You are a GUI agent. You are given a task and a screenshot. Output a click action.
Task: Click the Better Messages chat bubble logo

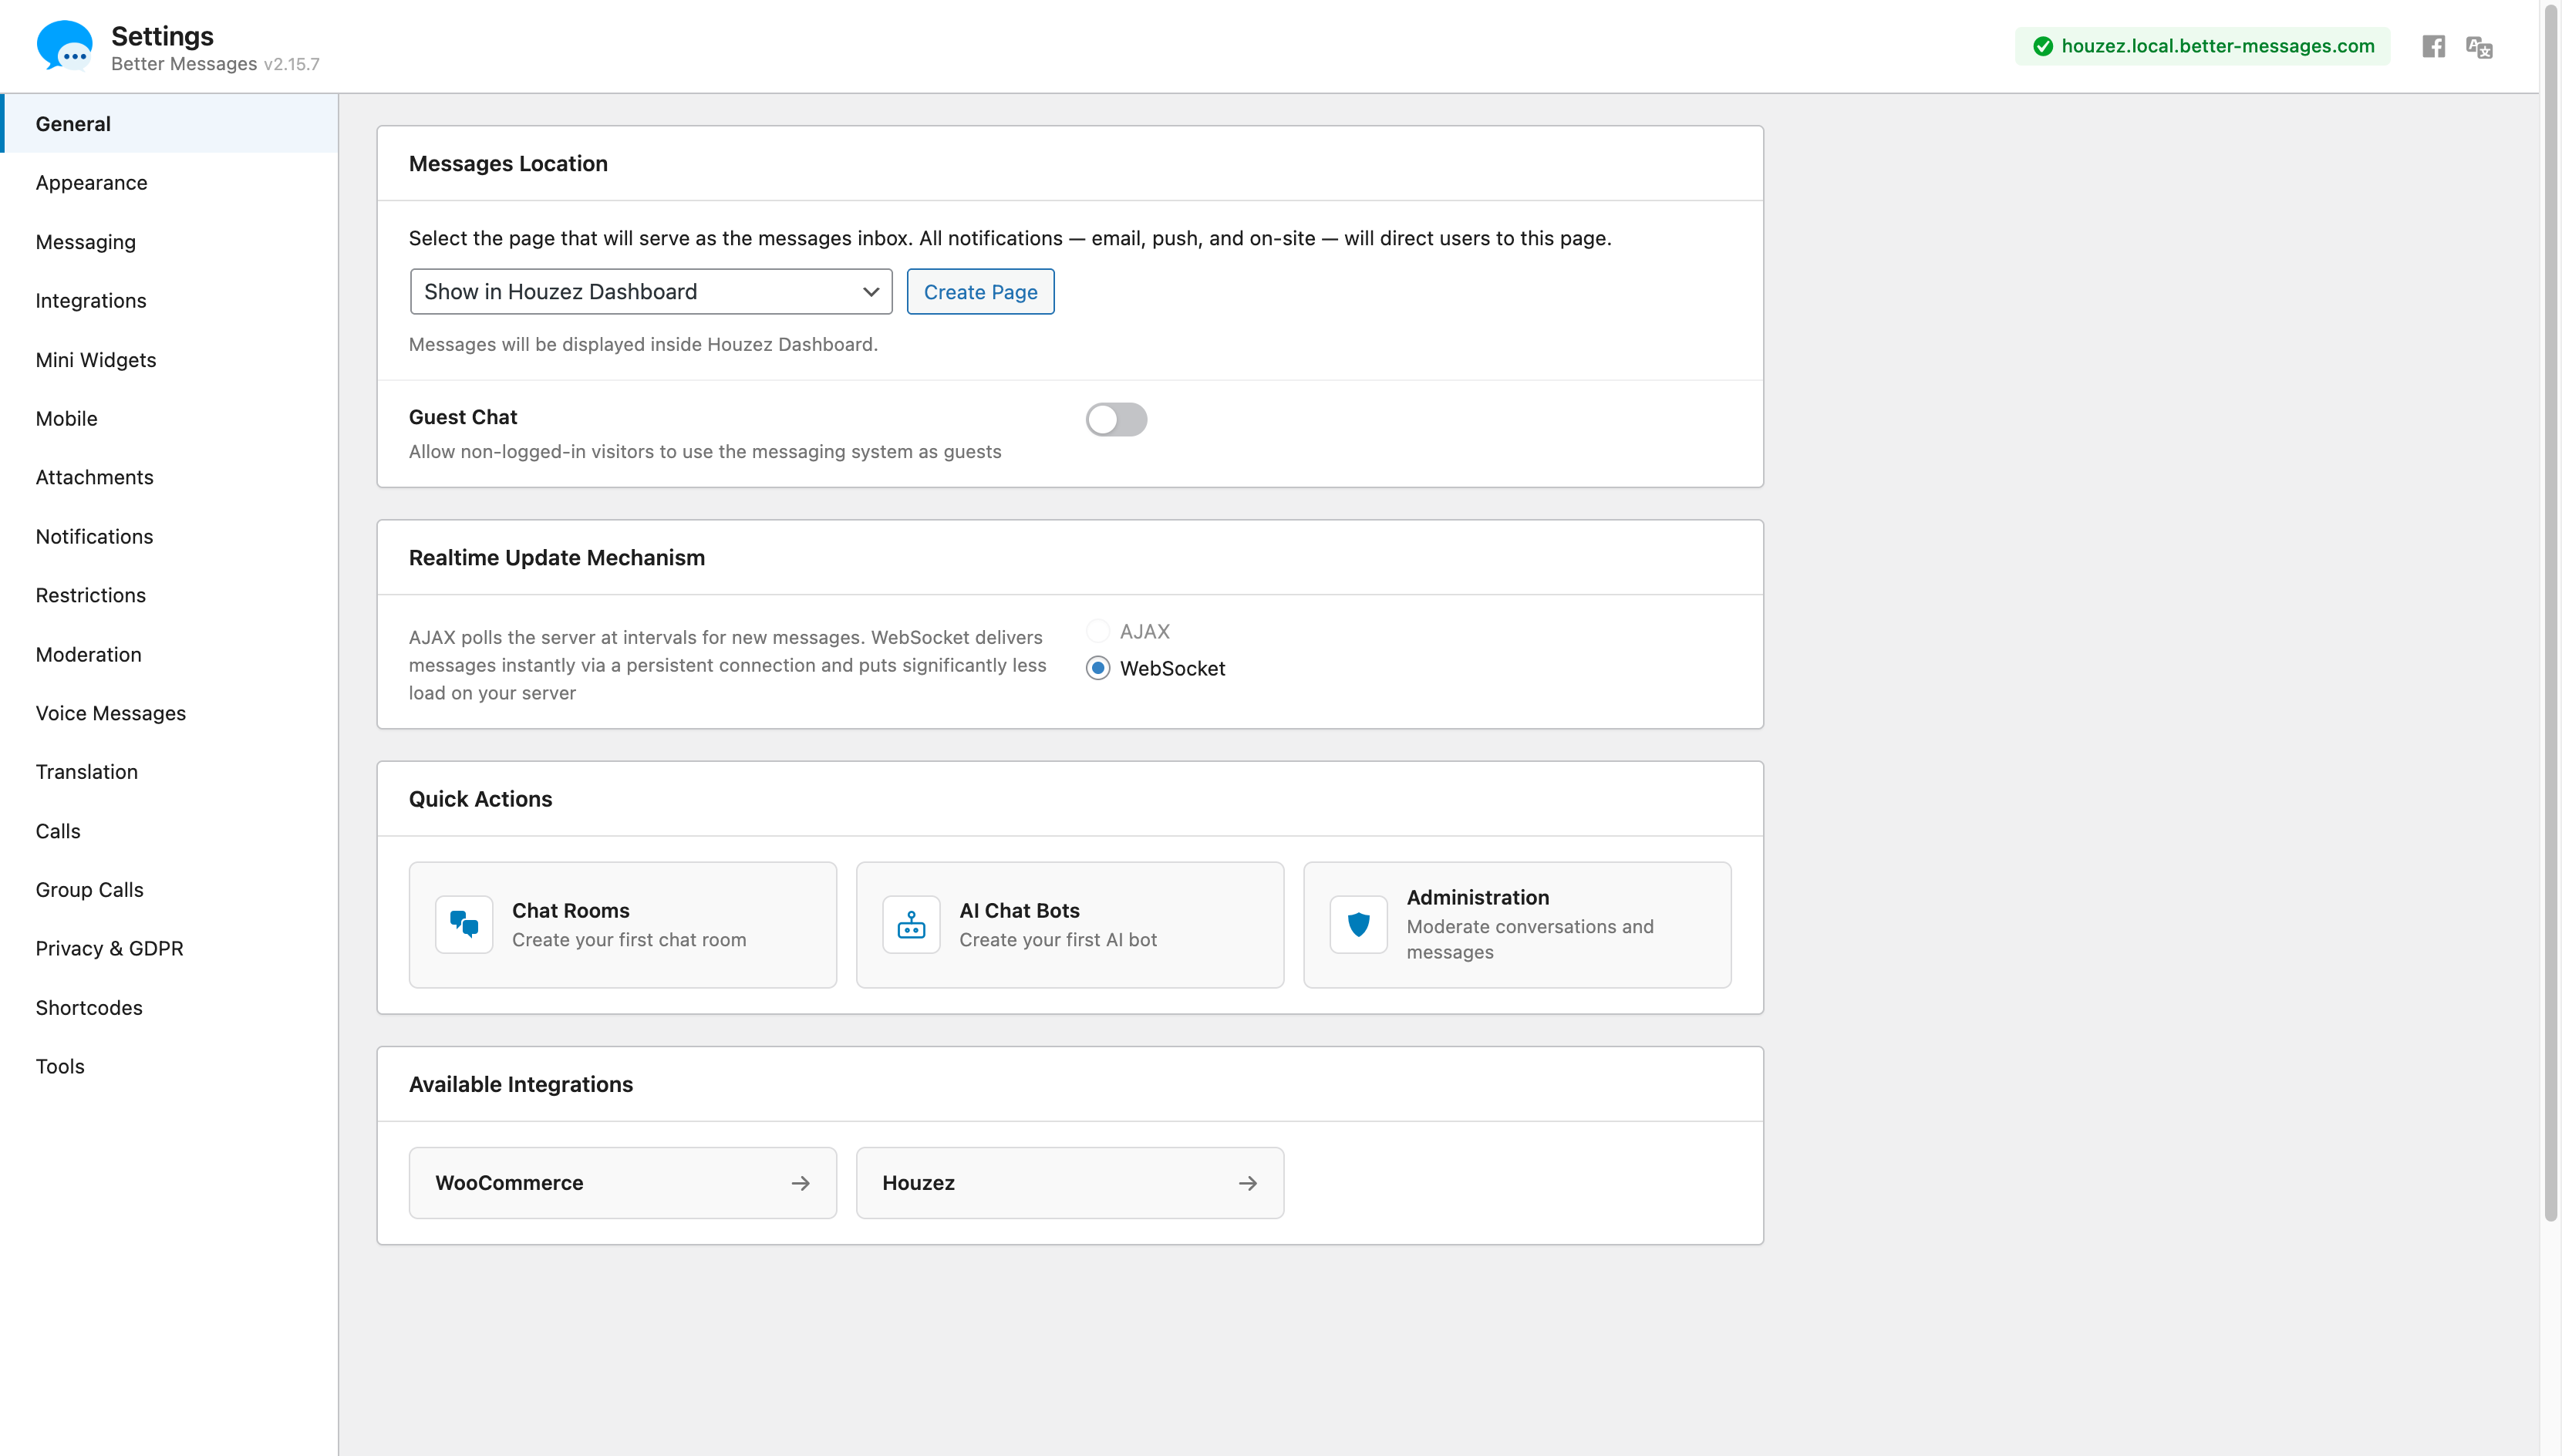[64, 46]
